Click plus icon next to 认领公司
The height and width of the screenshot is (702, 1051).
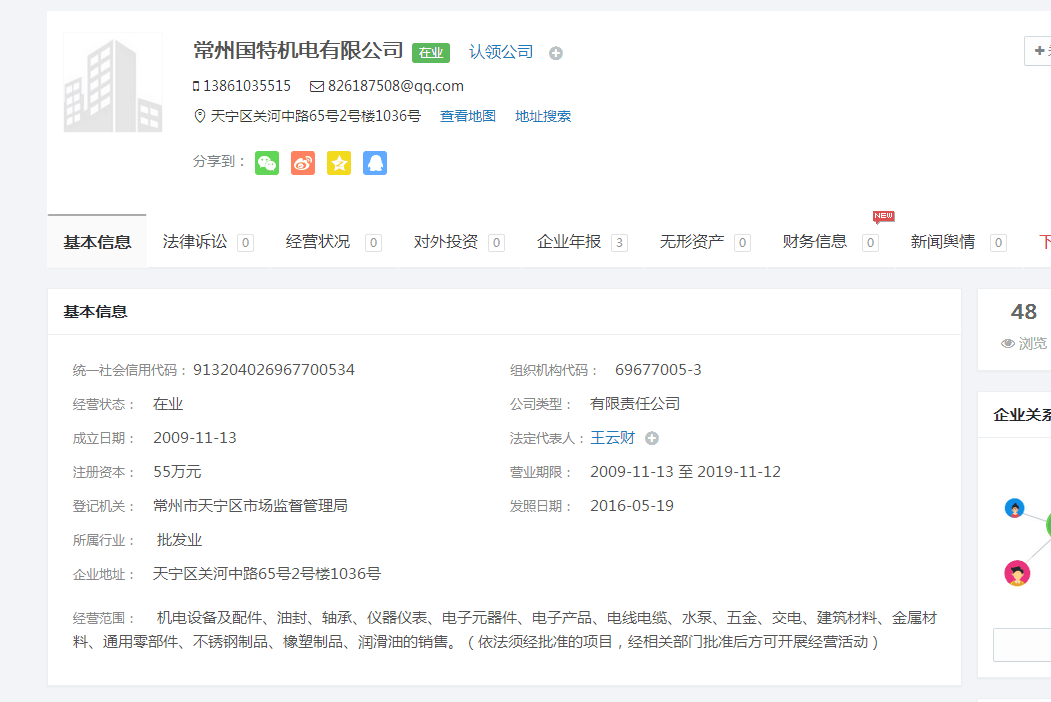556,53
